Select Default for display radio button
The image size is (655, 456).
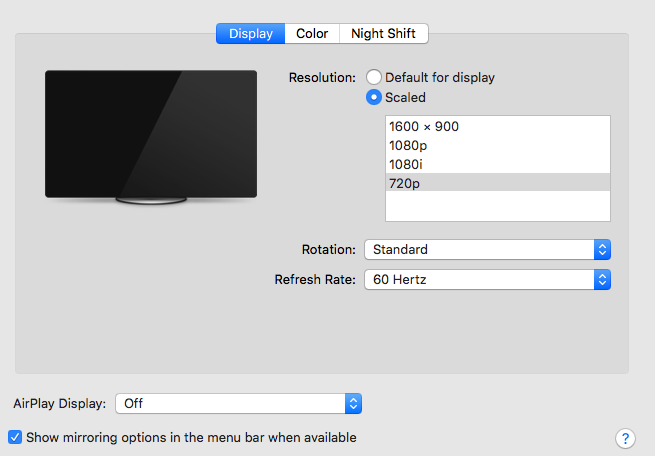coord(374,77)
